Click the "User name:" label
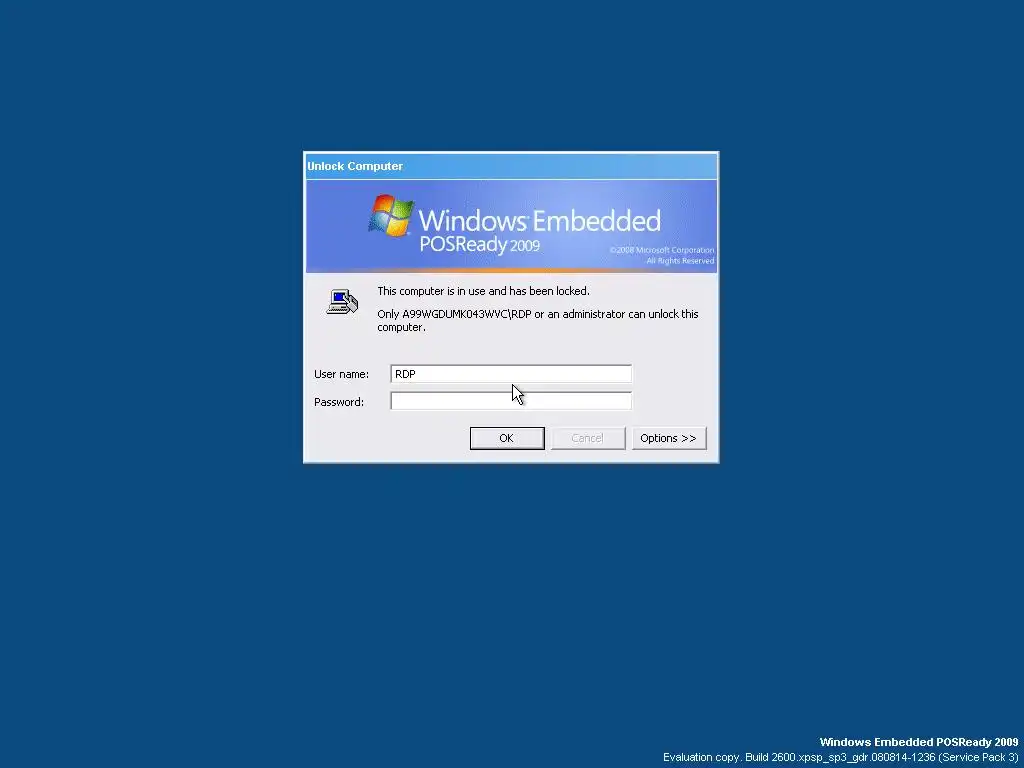The width and height of the screenshot is (1024, 768). tap(342, 374)
